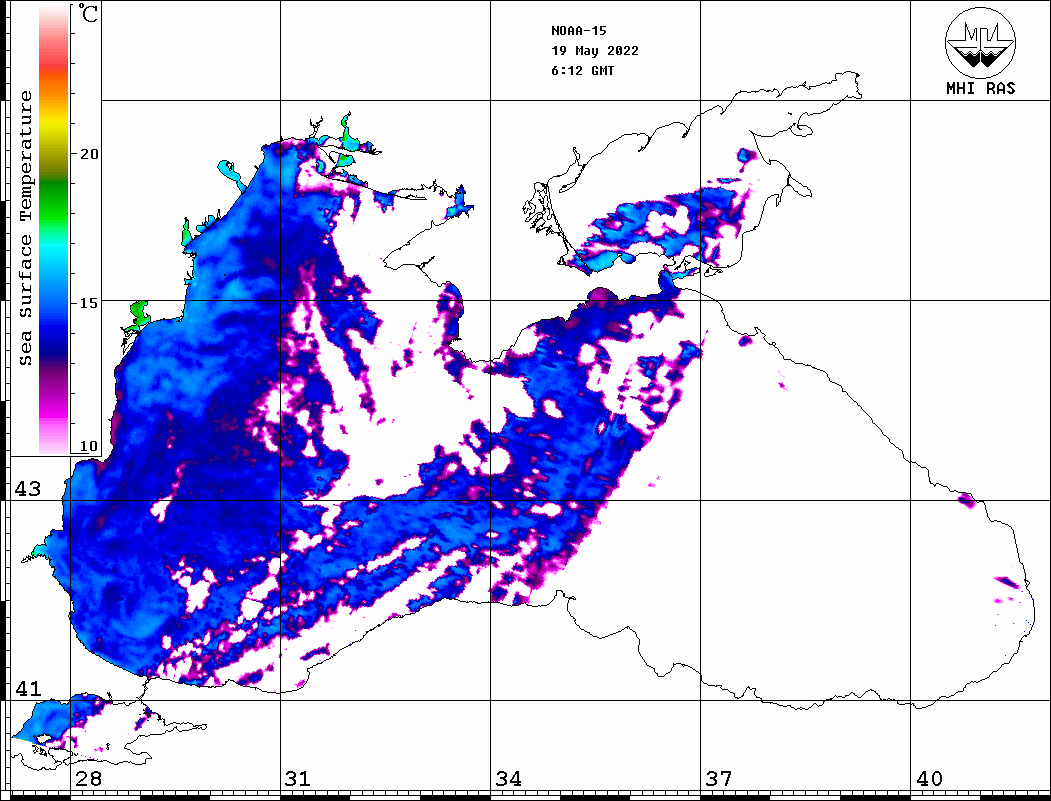The width and height of the screenshot is (1051, 801).
Task: Click the date 19 May 2022
Action: pyautogui.click(x=595, y=51)
